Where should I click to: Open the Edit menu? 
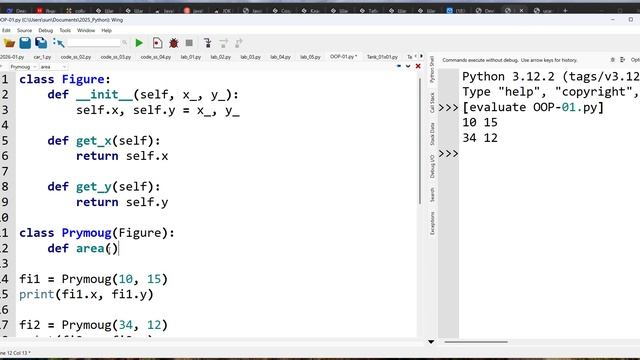(x=7, y=31)
